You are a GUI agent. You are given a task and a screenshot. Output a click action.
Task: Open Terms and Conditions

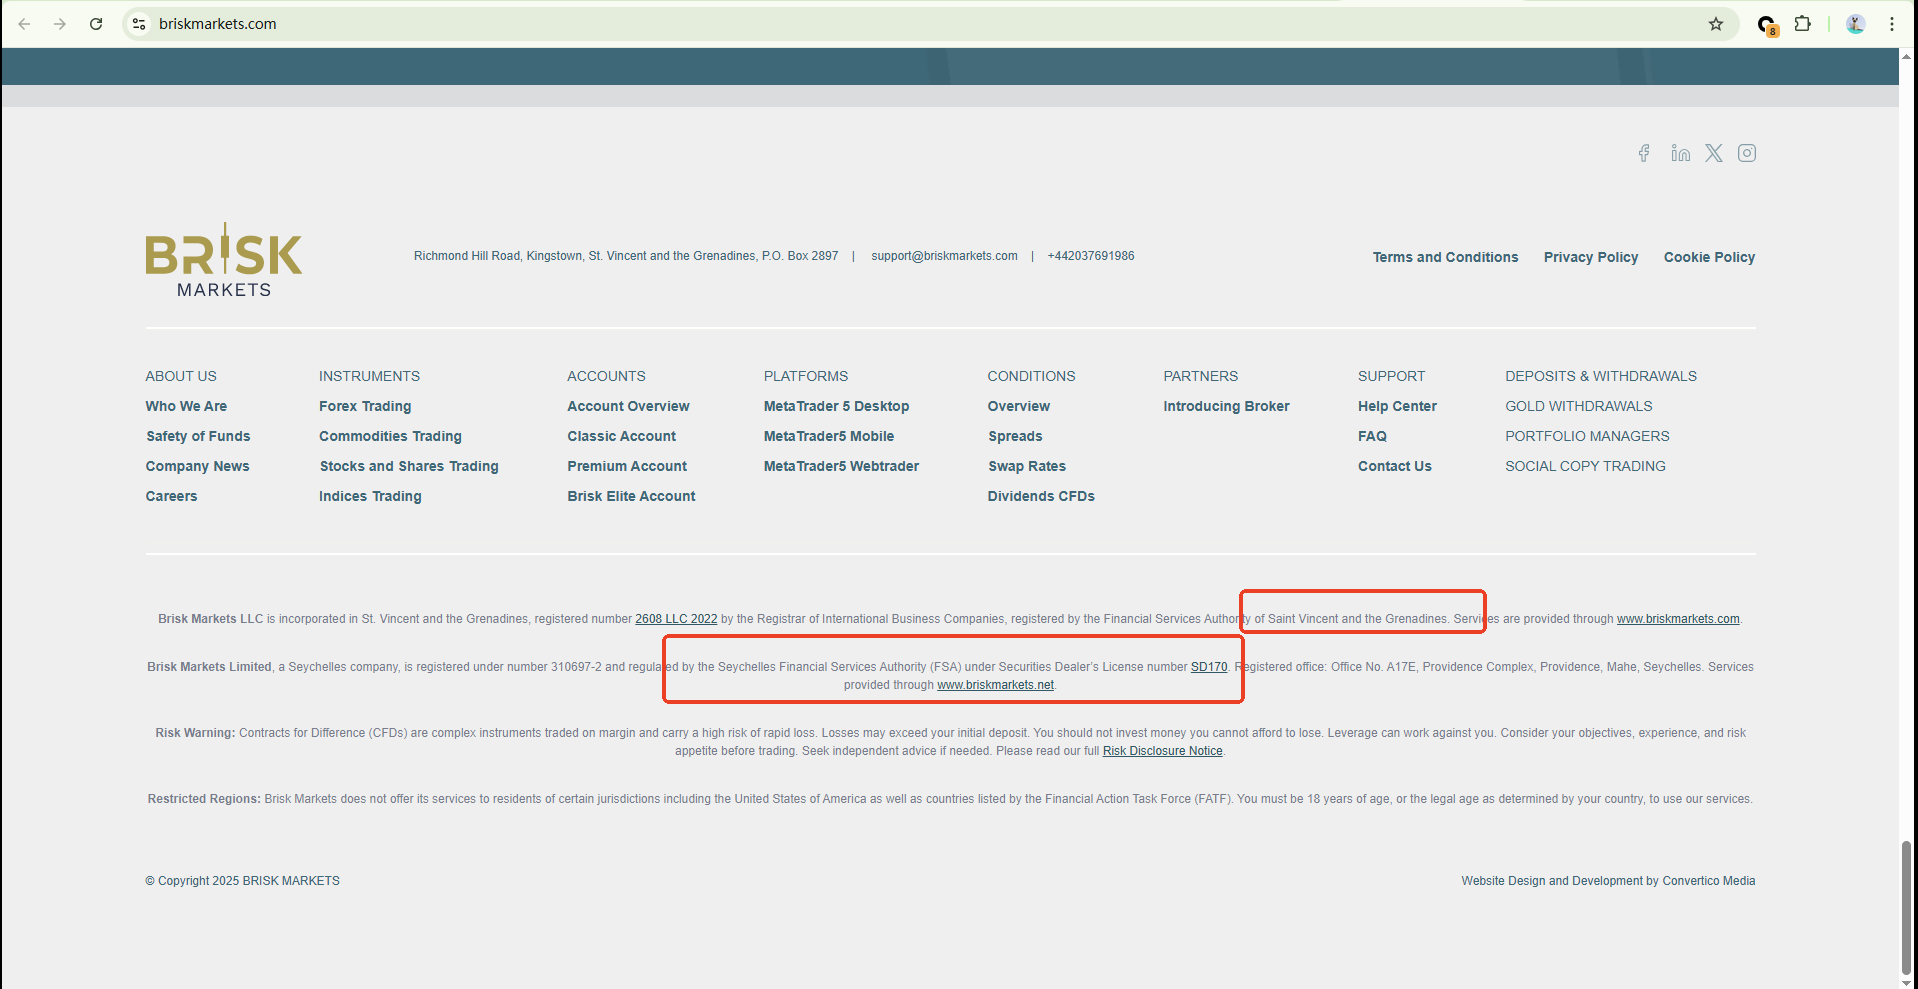1445,257
